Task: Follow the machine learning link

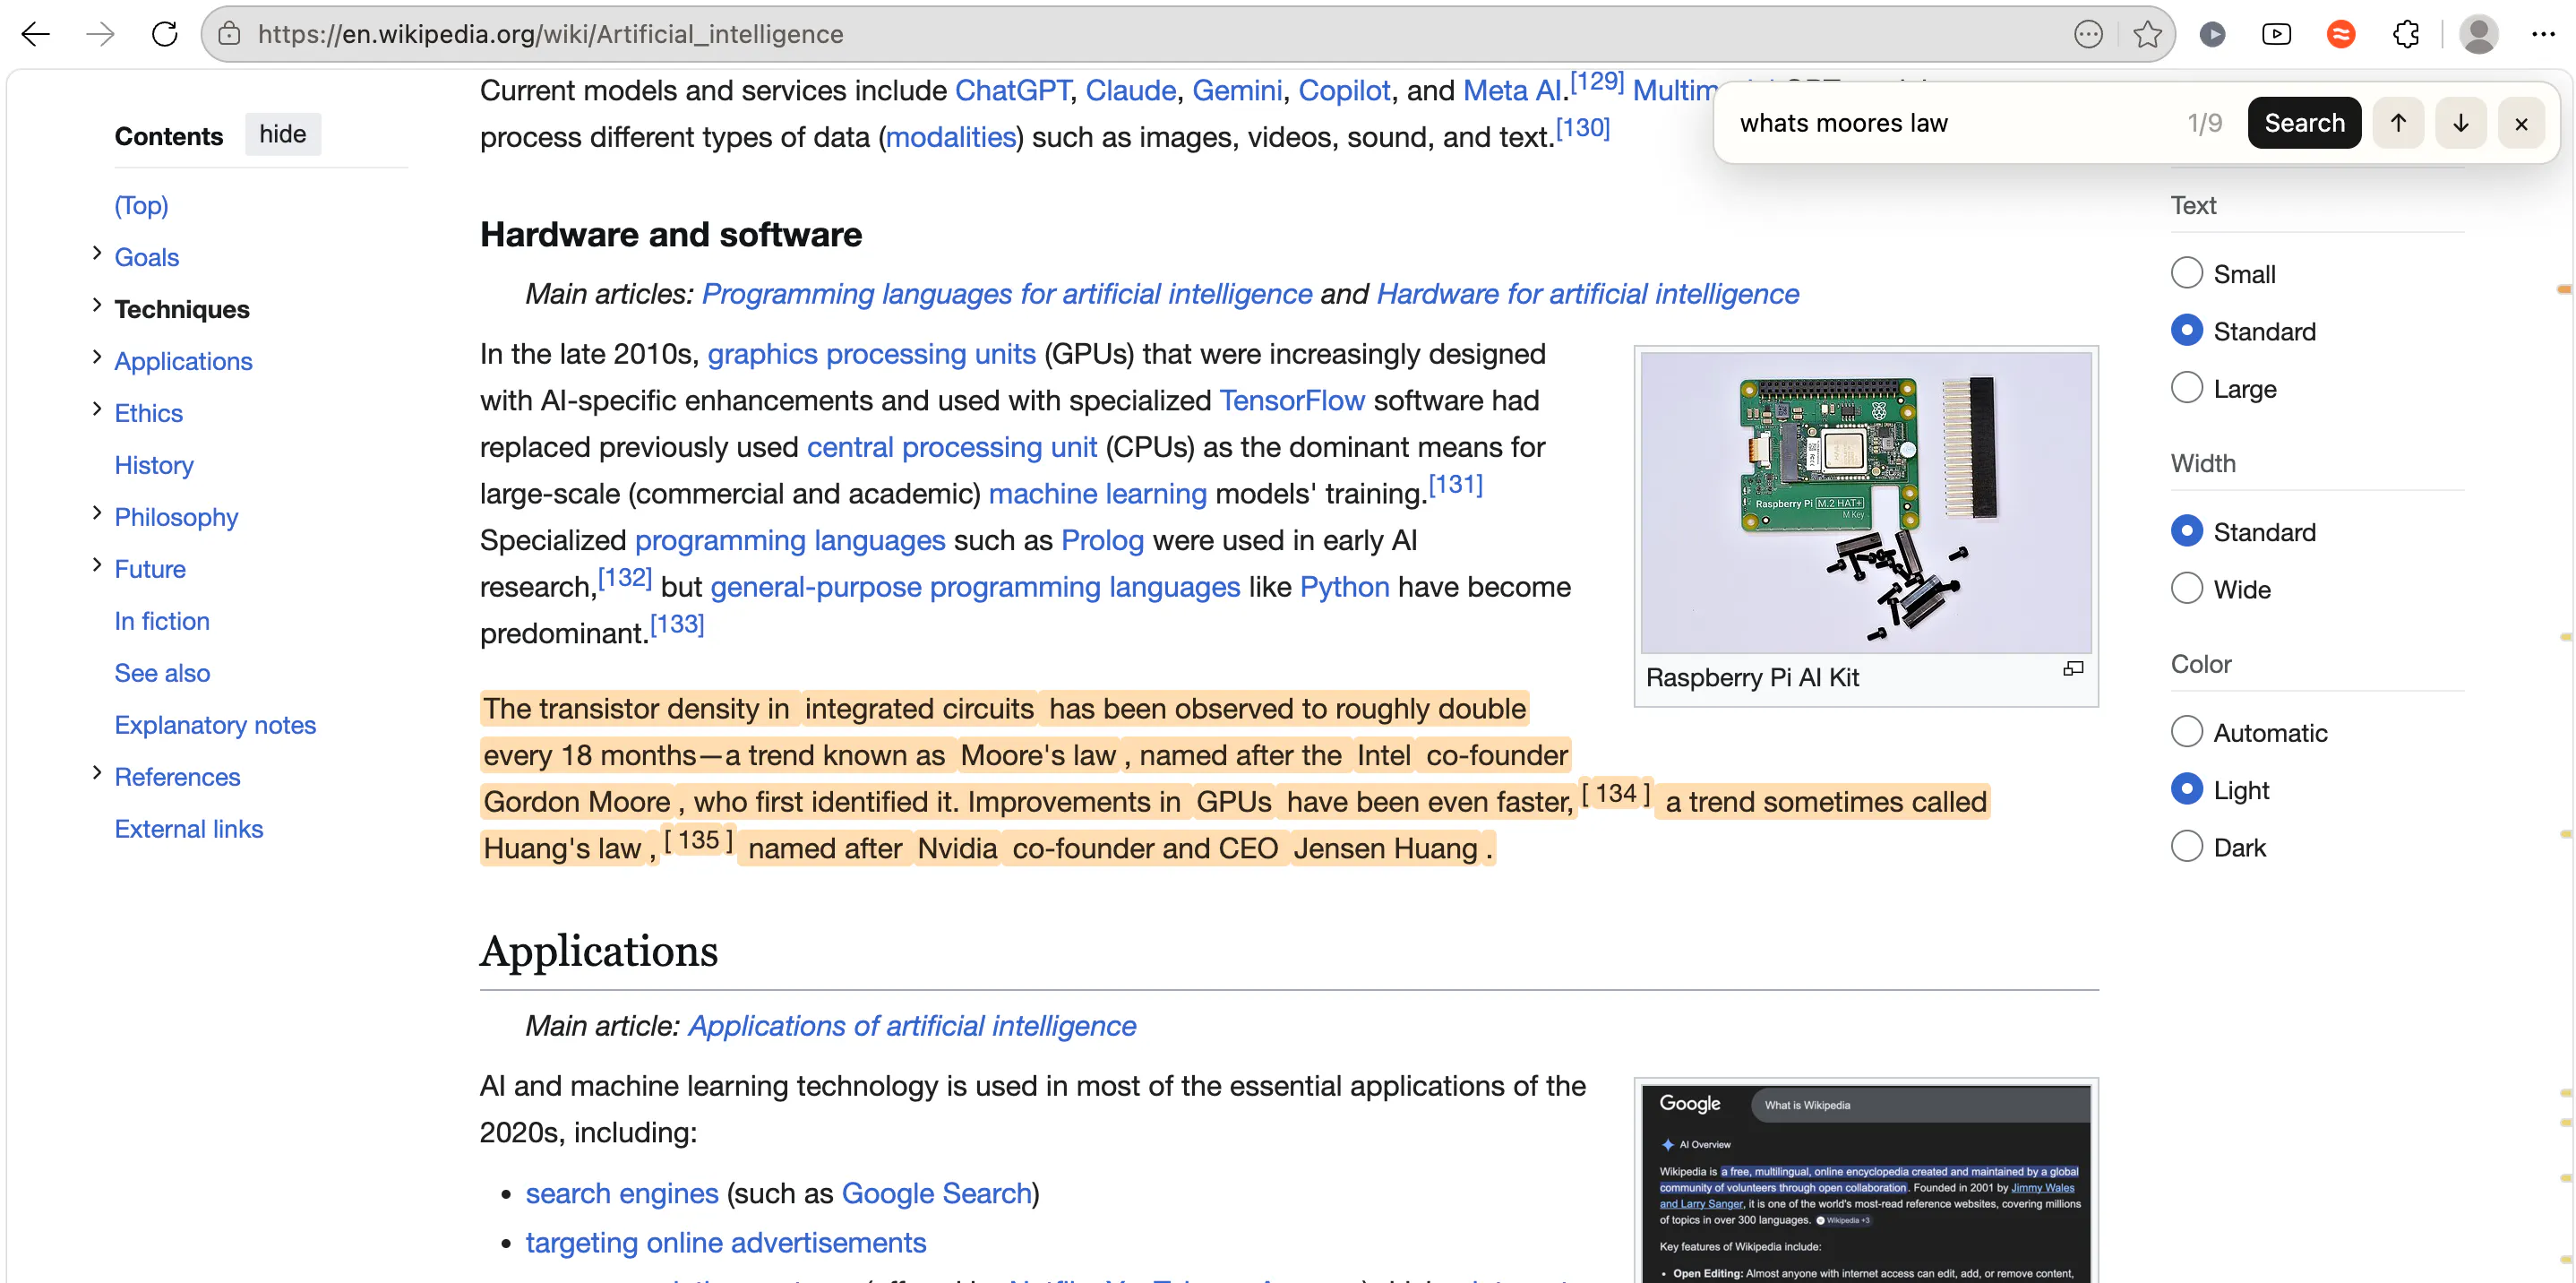Action: [x=1097, y=494]
